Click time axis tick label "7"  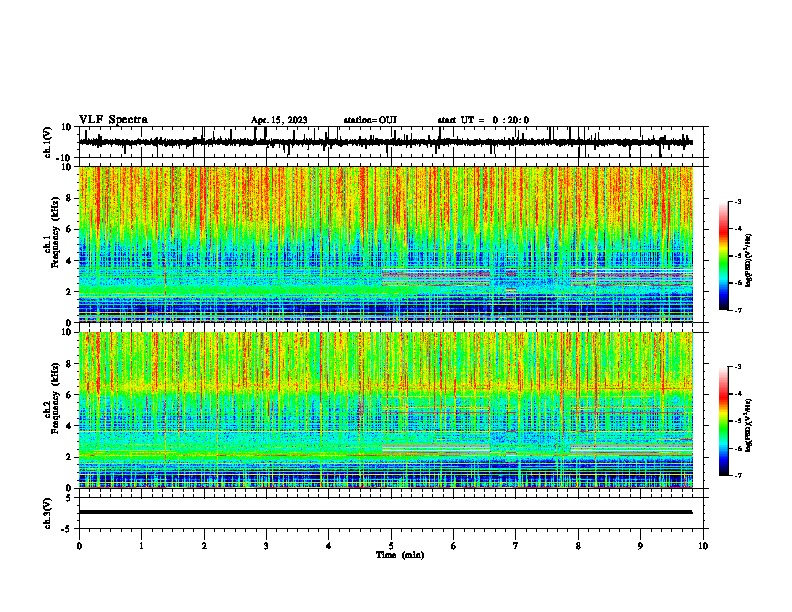(x=516, y=546)
